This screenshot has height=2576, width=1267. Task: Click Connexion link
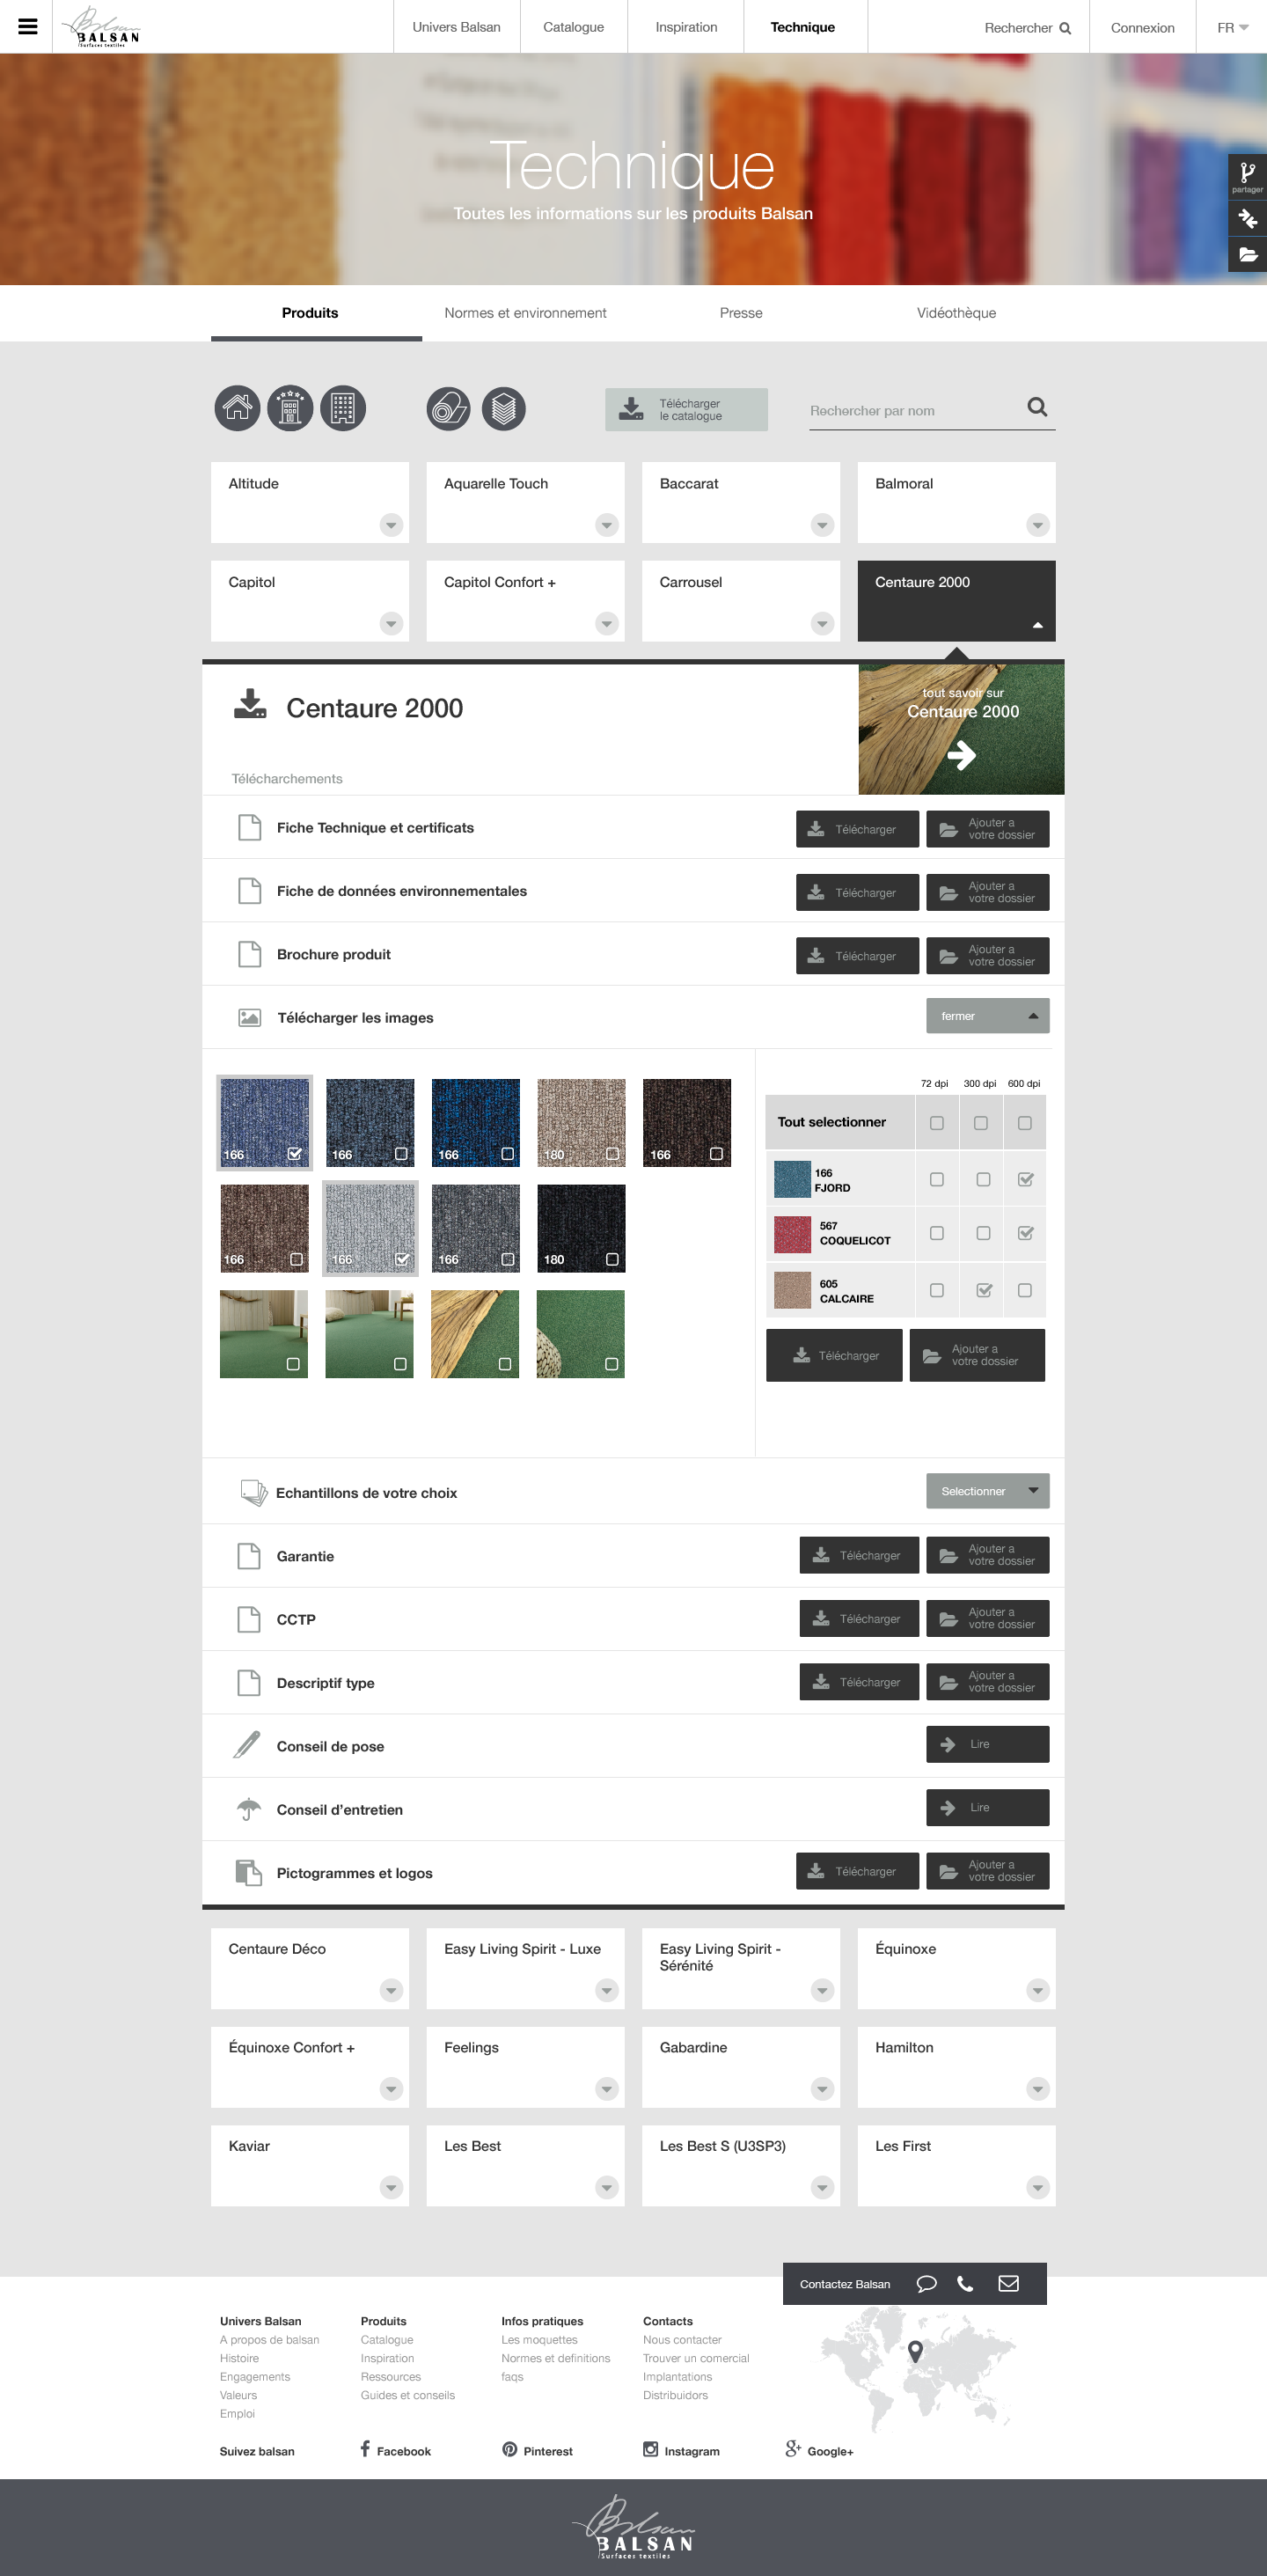1142,28
